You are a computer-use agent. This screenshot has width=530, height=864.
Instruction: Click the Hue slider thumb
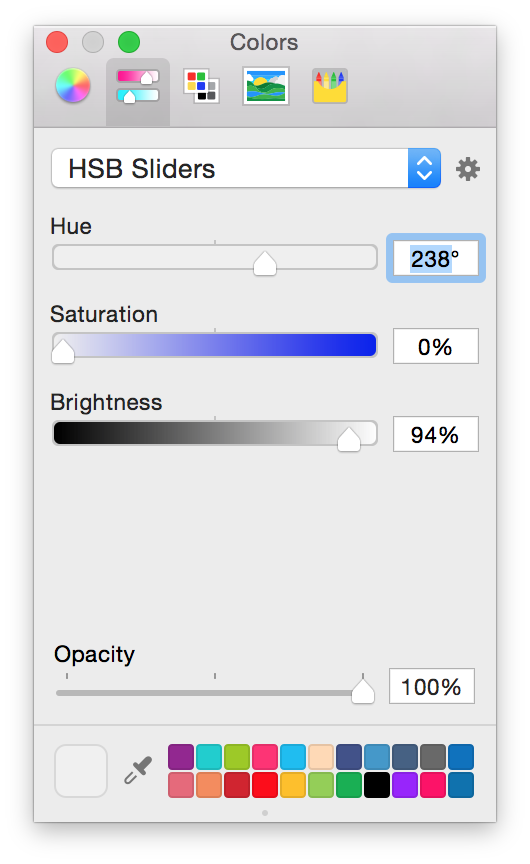(x=265, y=263)
